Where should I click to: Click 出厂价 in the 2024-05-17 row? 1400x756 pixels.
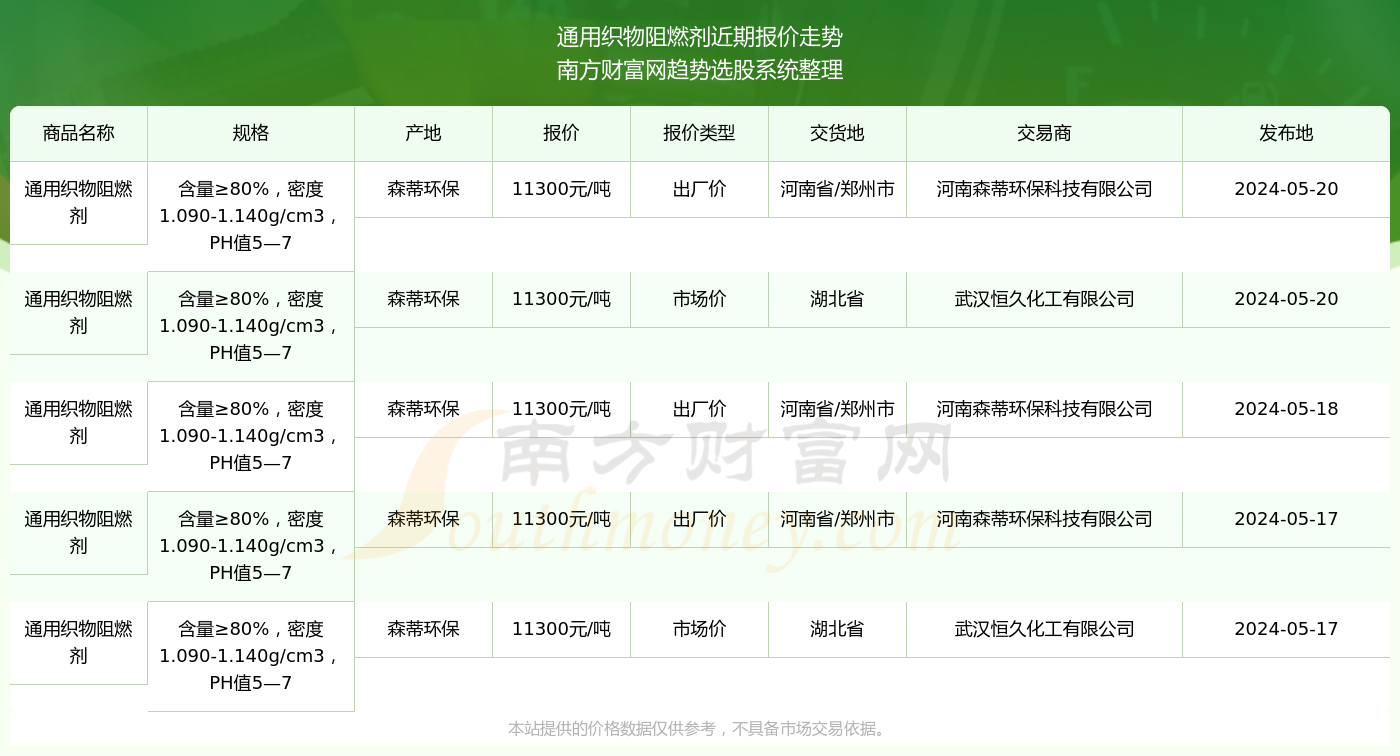point(700,519)
